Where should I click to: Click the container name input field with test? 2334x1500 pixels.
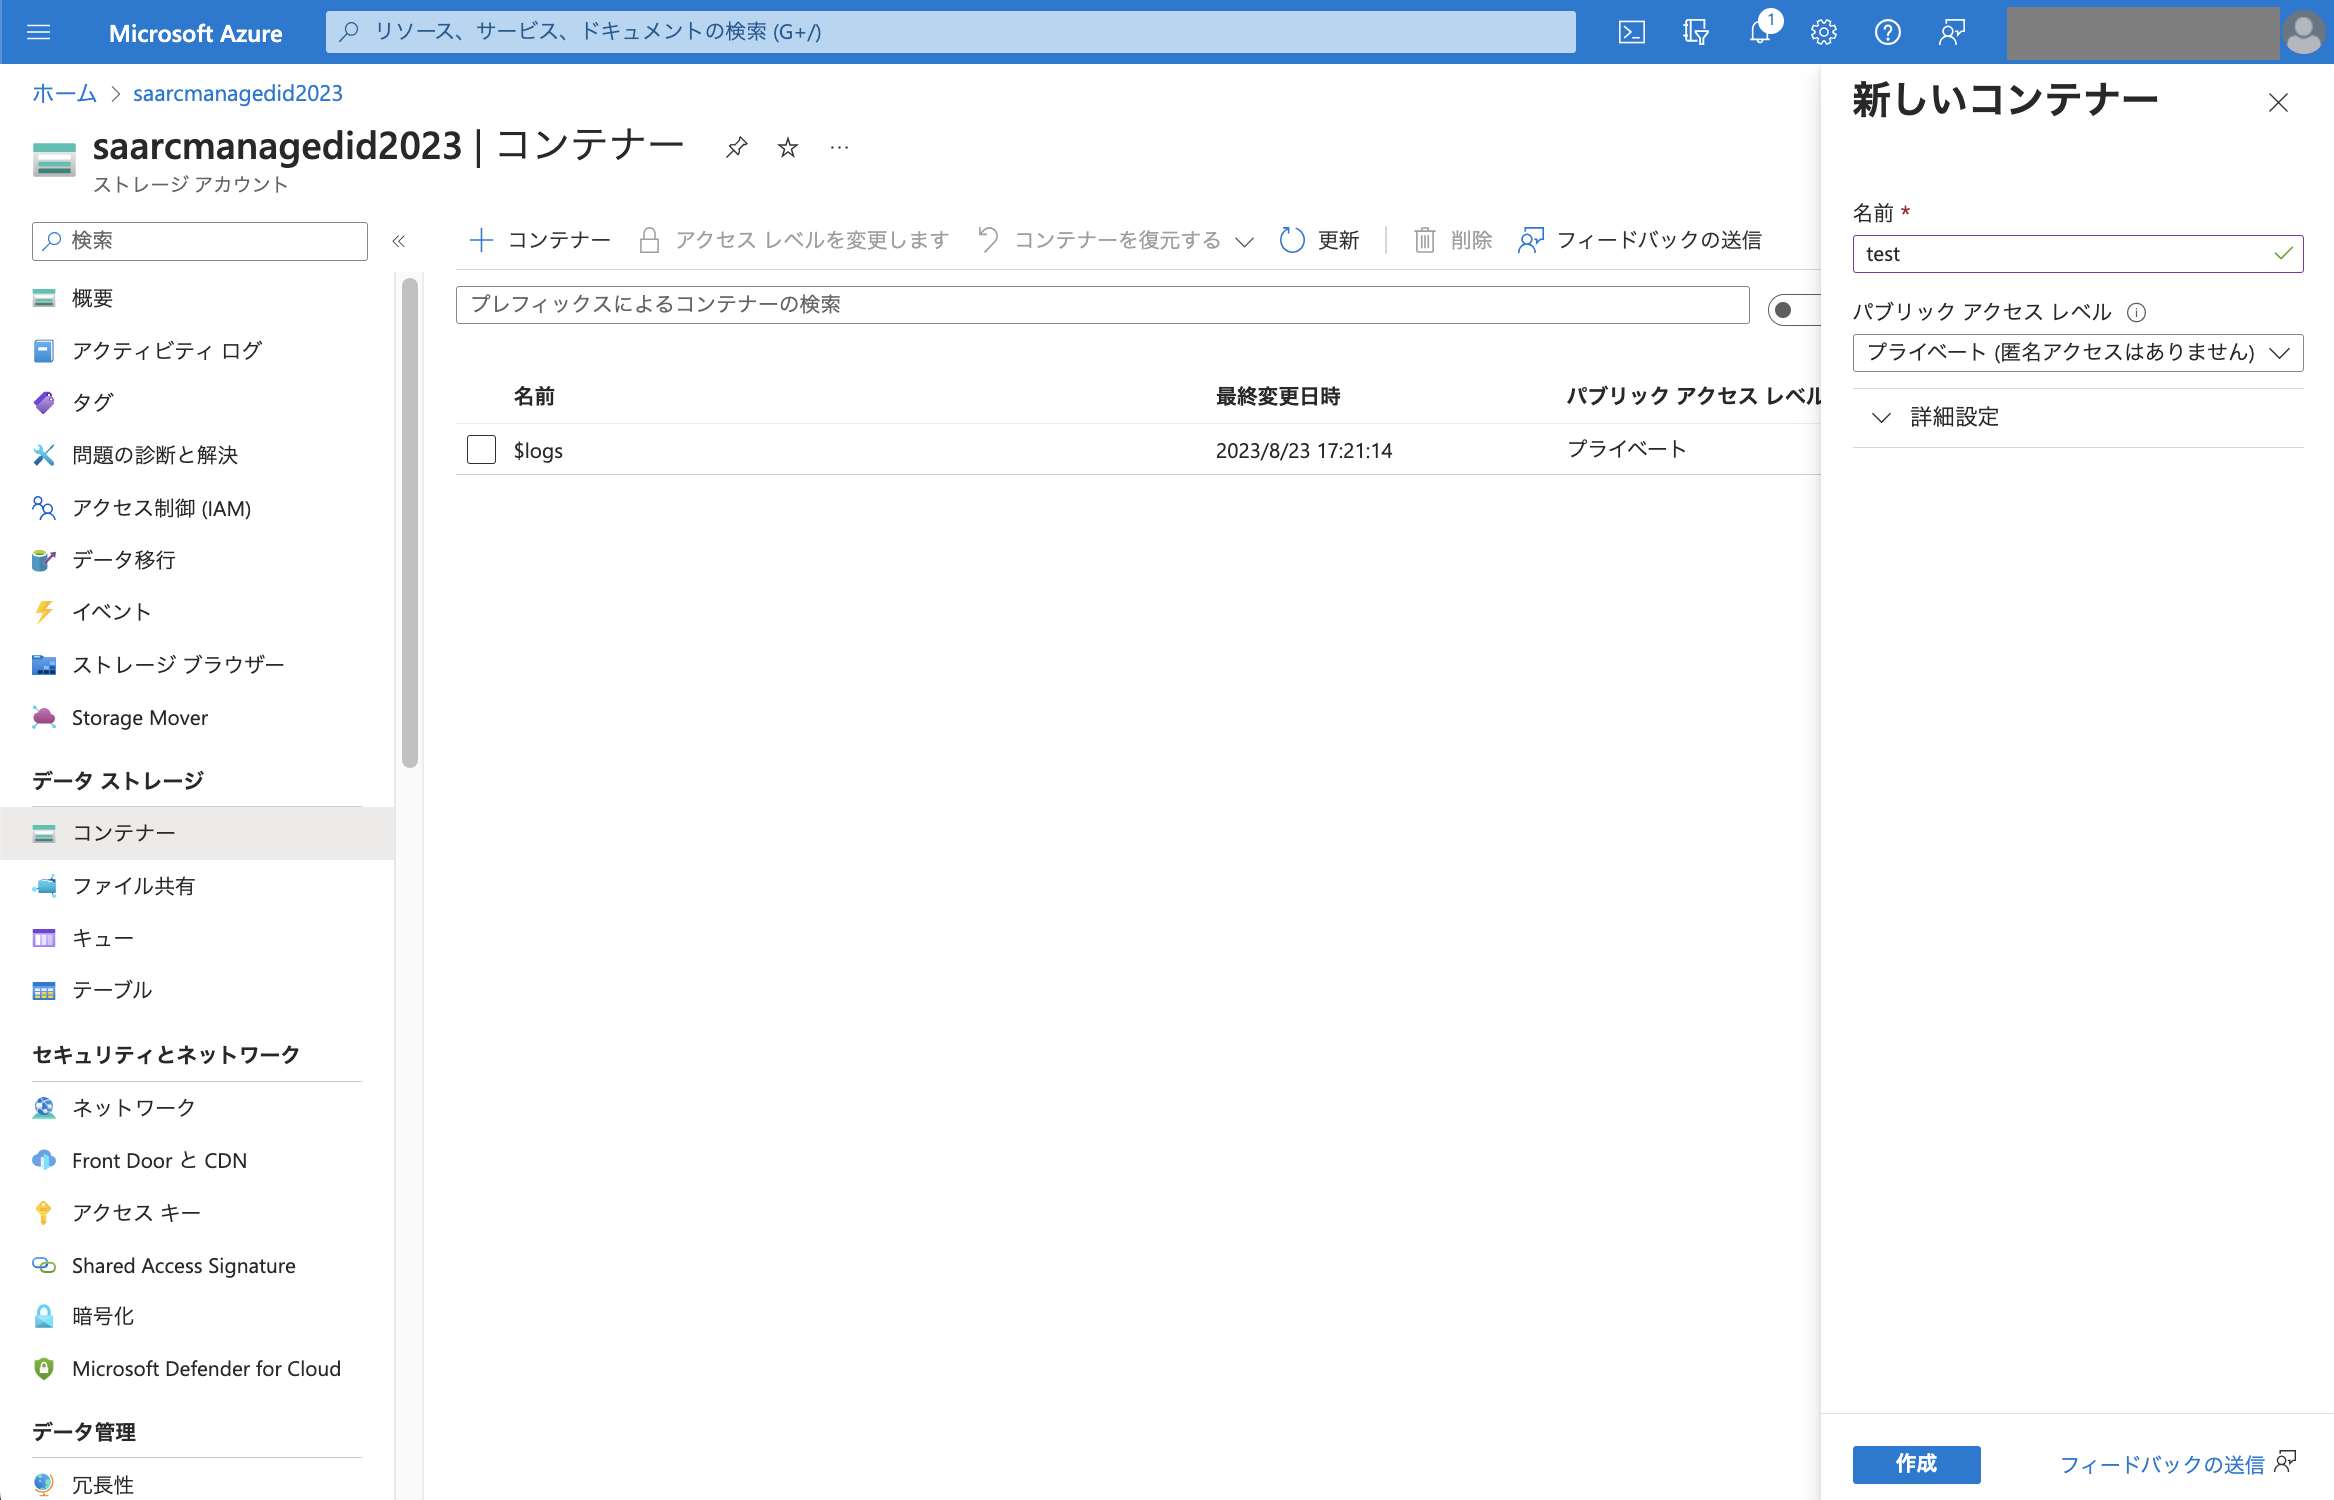[x=2078, y=254]
